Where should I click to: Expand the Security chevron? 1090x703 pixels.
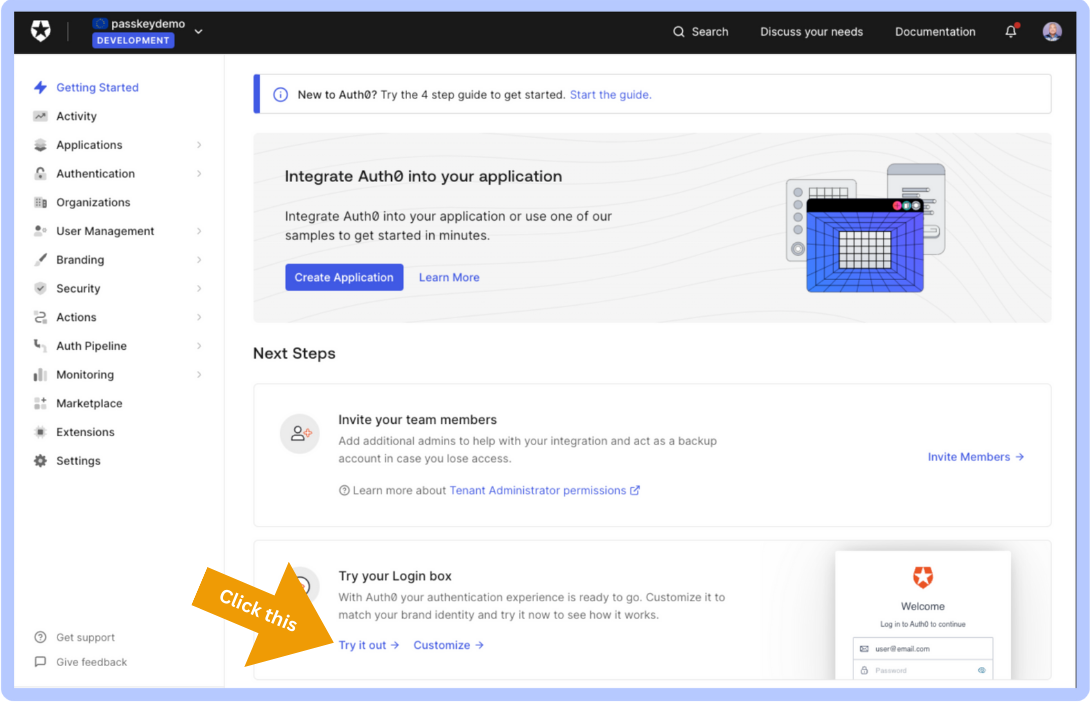click(x=199, y=289)
